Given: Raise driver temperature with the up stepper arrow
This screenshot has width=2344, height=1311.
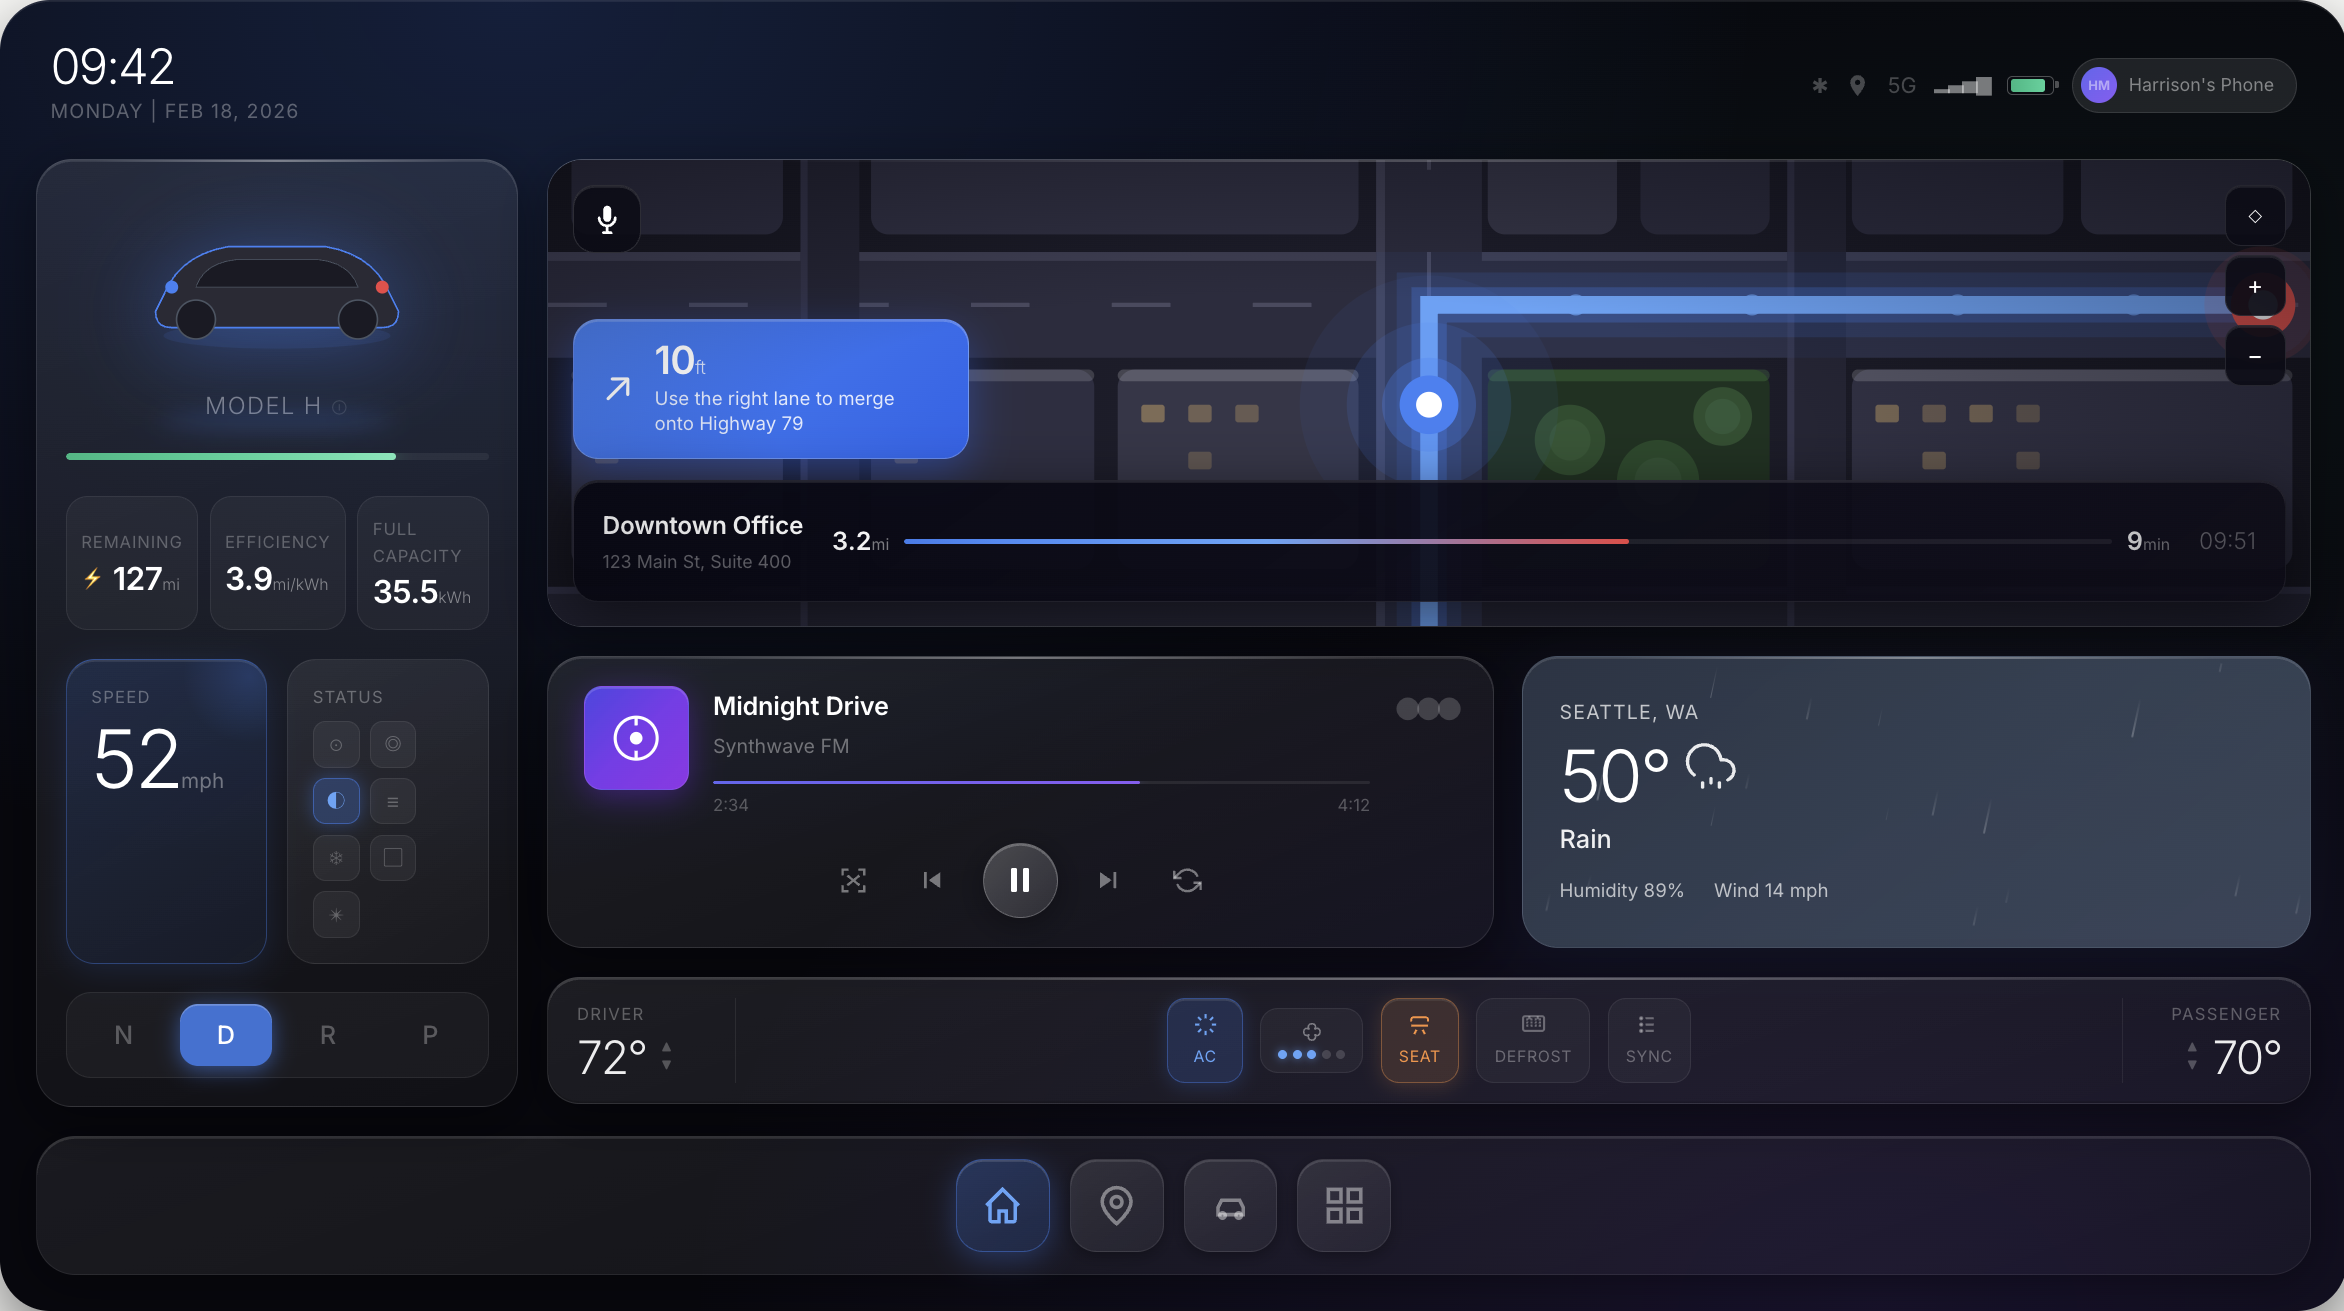Looking at the screenshot, I should (x=666, y=1047).
